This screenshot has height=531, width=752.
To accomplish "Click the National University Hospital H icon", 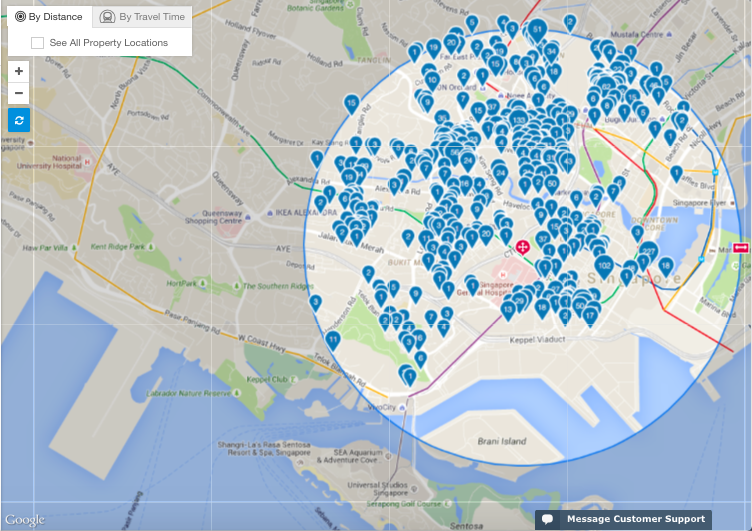I will click(87, 162).
